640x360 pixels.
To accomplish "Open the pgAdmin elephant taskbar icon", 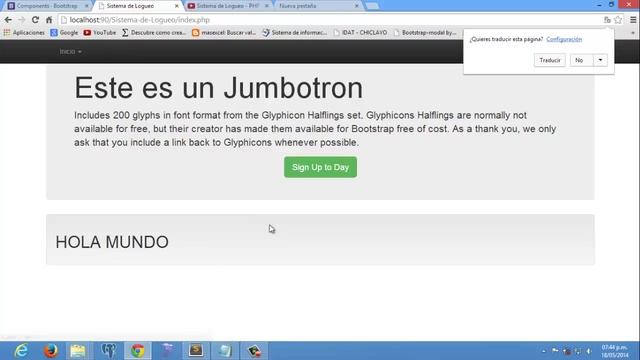I will [108, 351].
